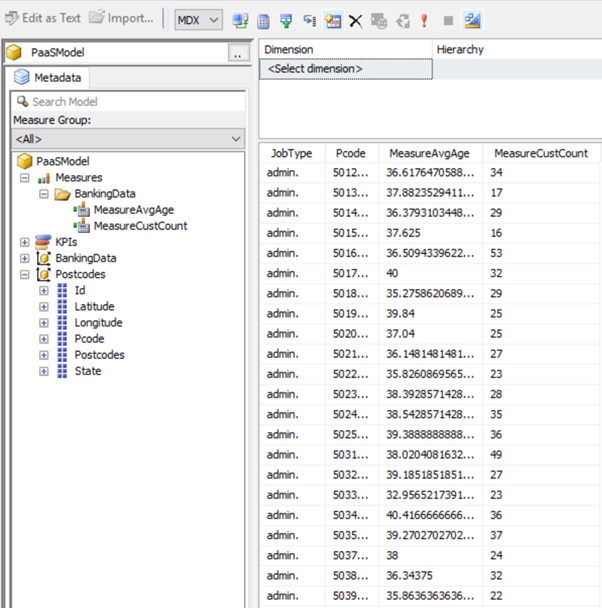602x608 pixels.
Task: Expand the State attribute under Postcodes
Action: tap(44, 371)
